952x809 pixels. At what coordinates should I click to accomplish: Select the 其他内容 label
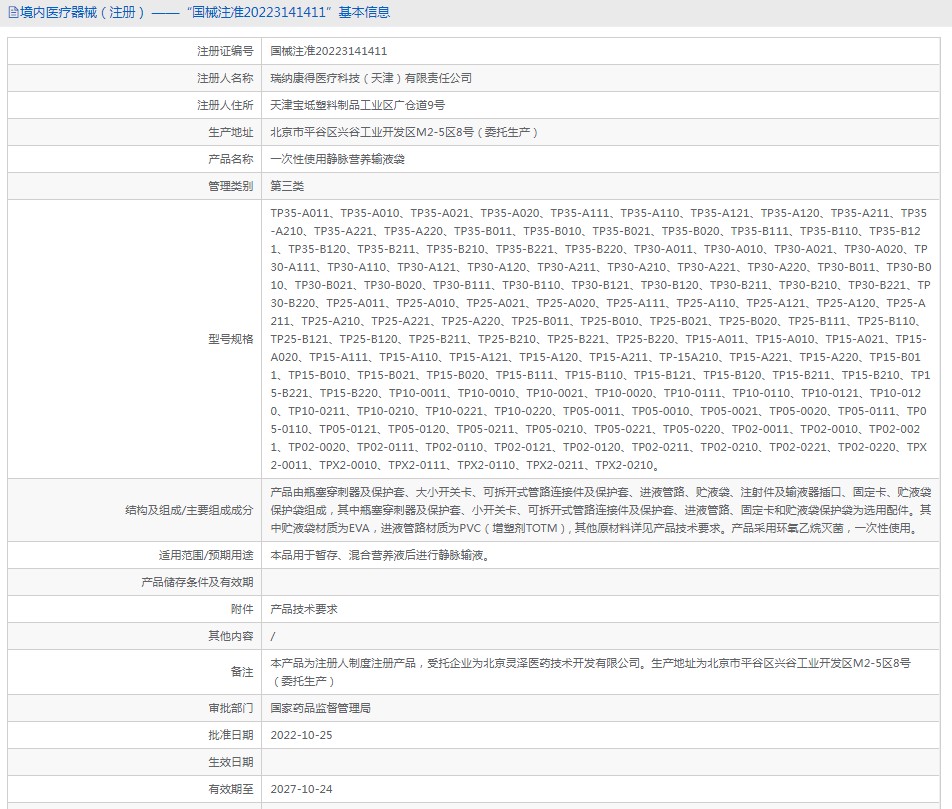tap(231, 636)
